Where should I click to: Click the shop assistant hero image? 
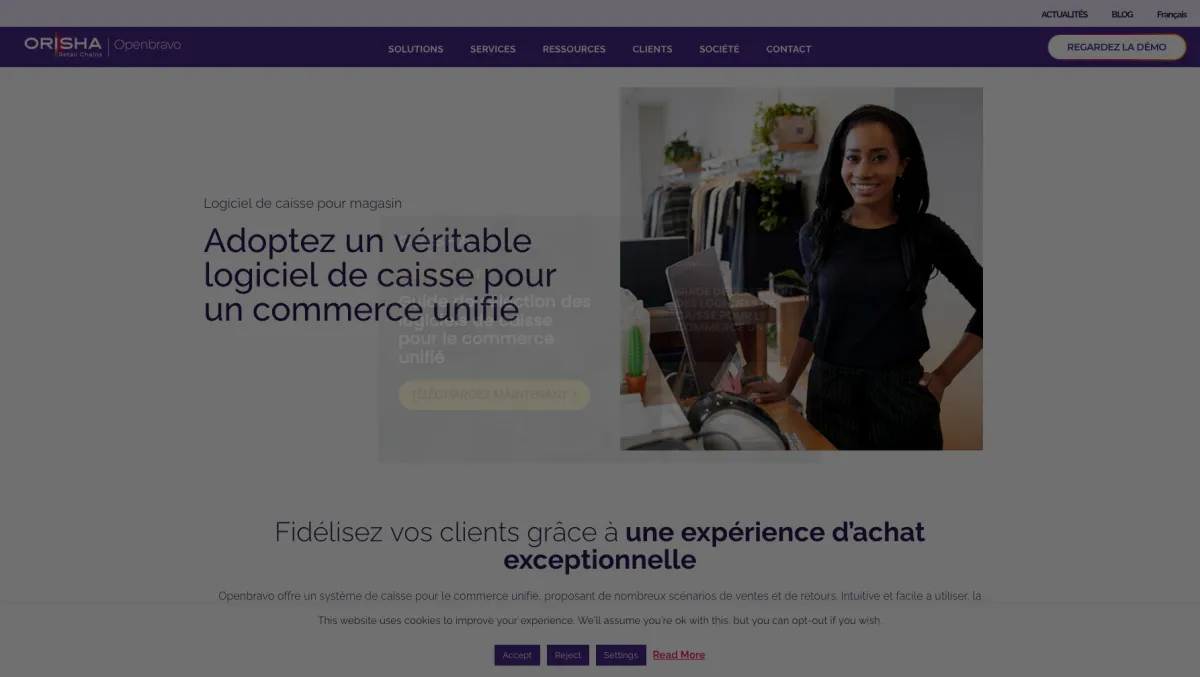tap(801, 268)
